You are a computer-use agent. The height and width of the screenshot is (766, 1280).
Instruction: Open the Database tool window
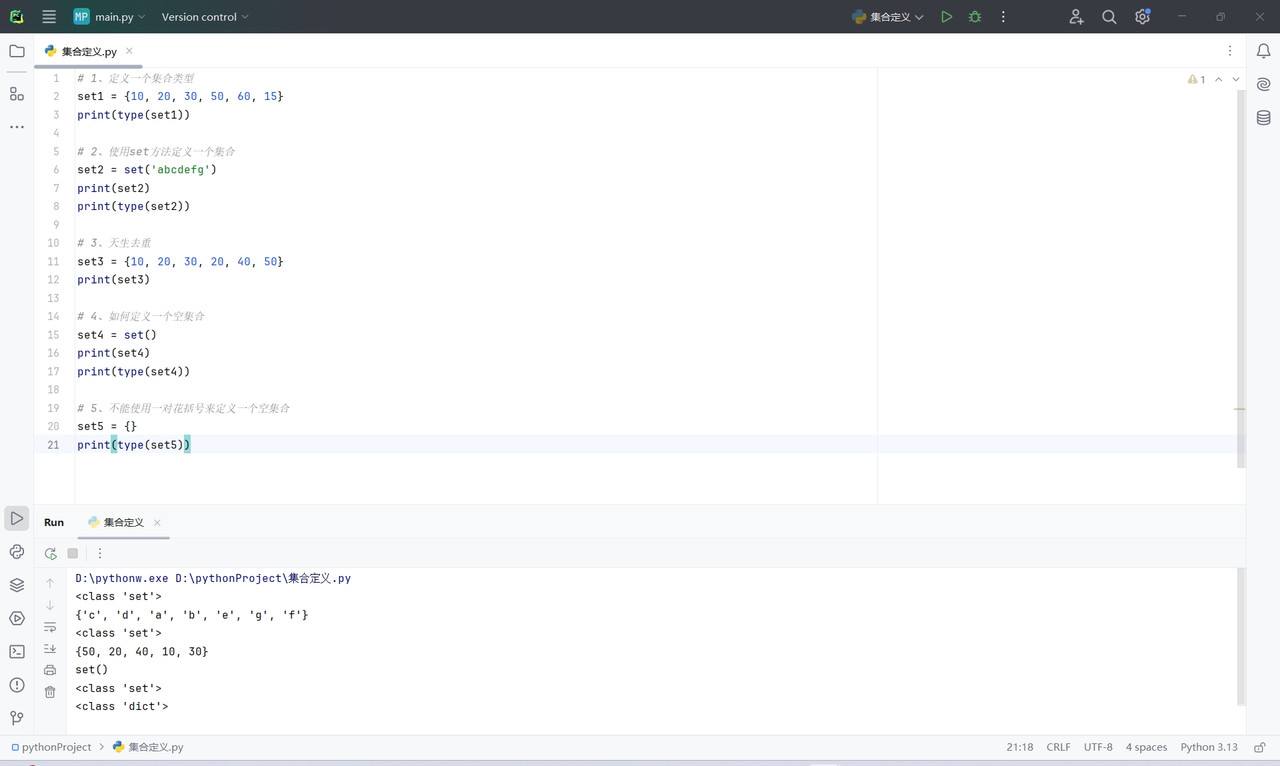pyautogui.click(x=1264, y=118)
